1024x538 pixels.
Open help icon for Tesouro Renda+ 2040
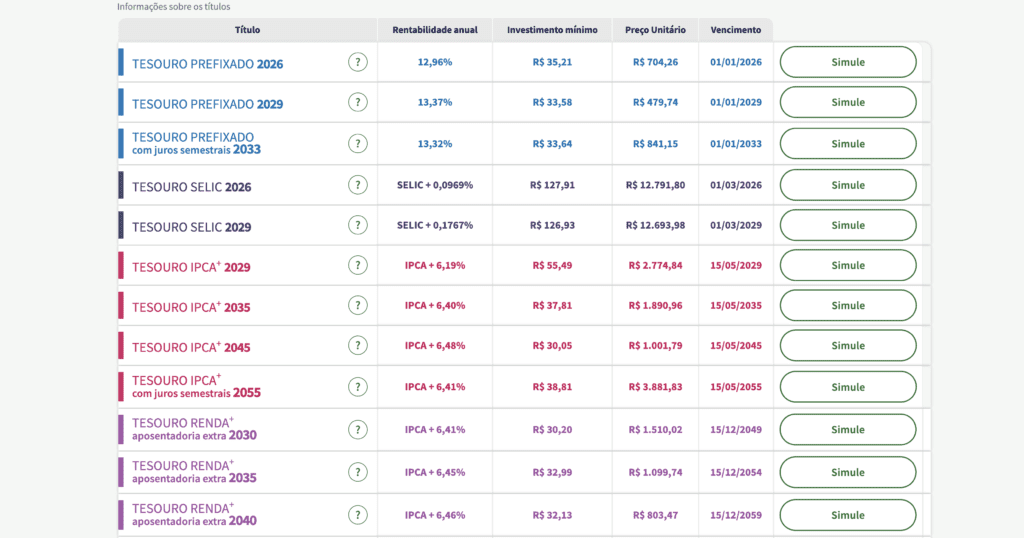pyautogui.click(x=357, y=515)
